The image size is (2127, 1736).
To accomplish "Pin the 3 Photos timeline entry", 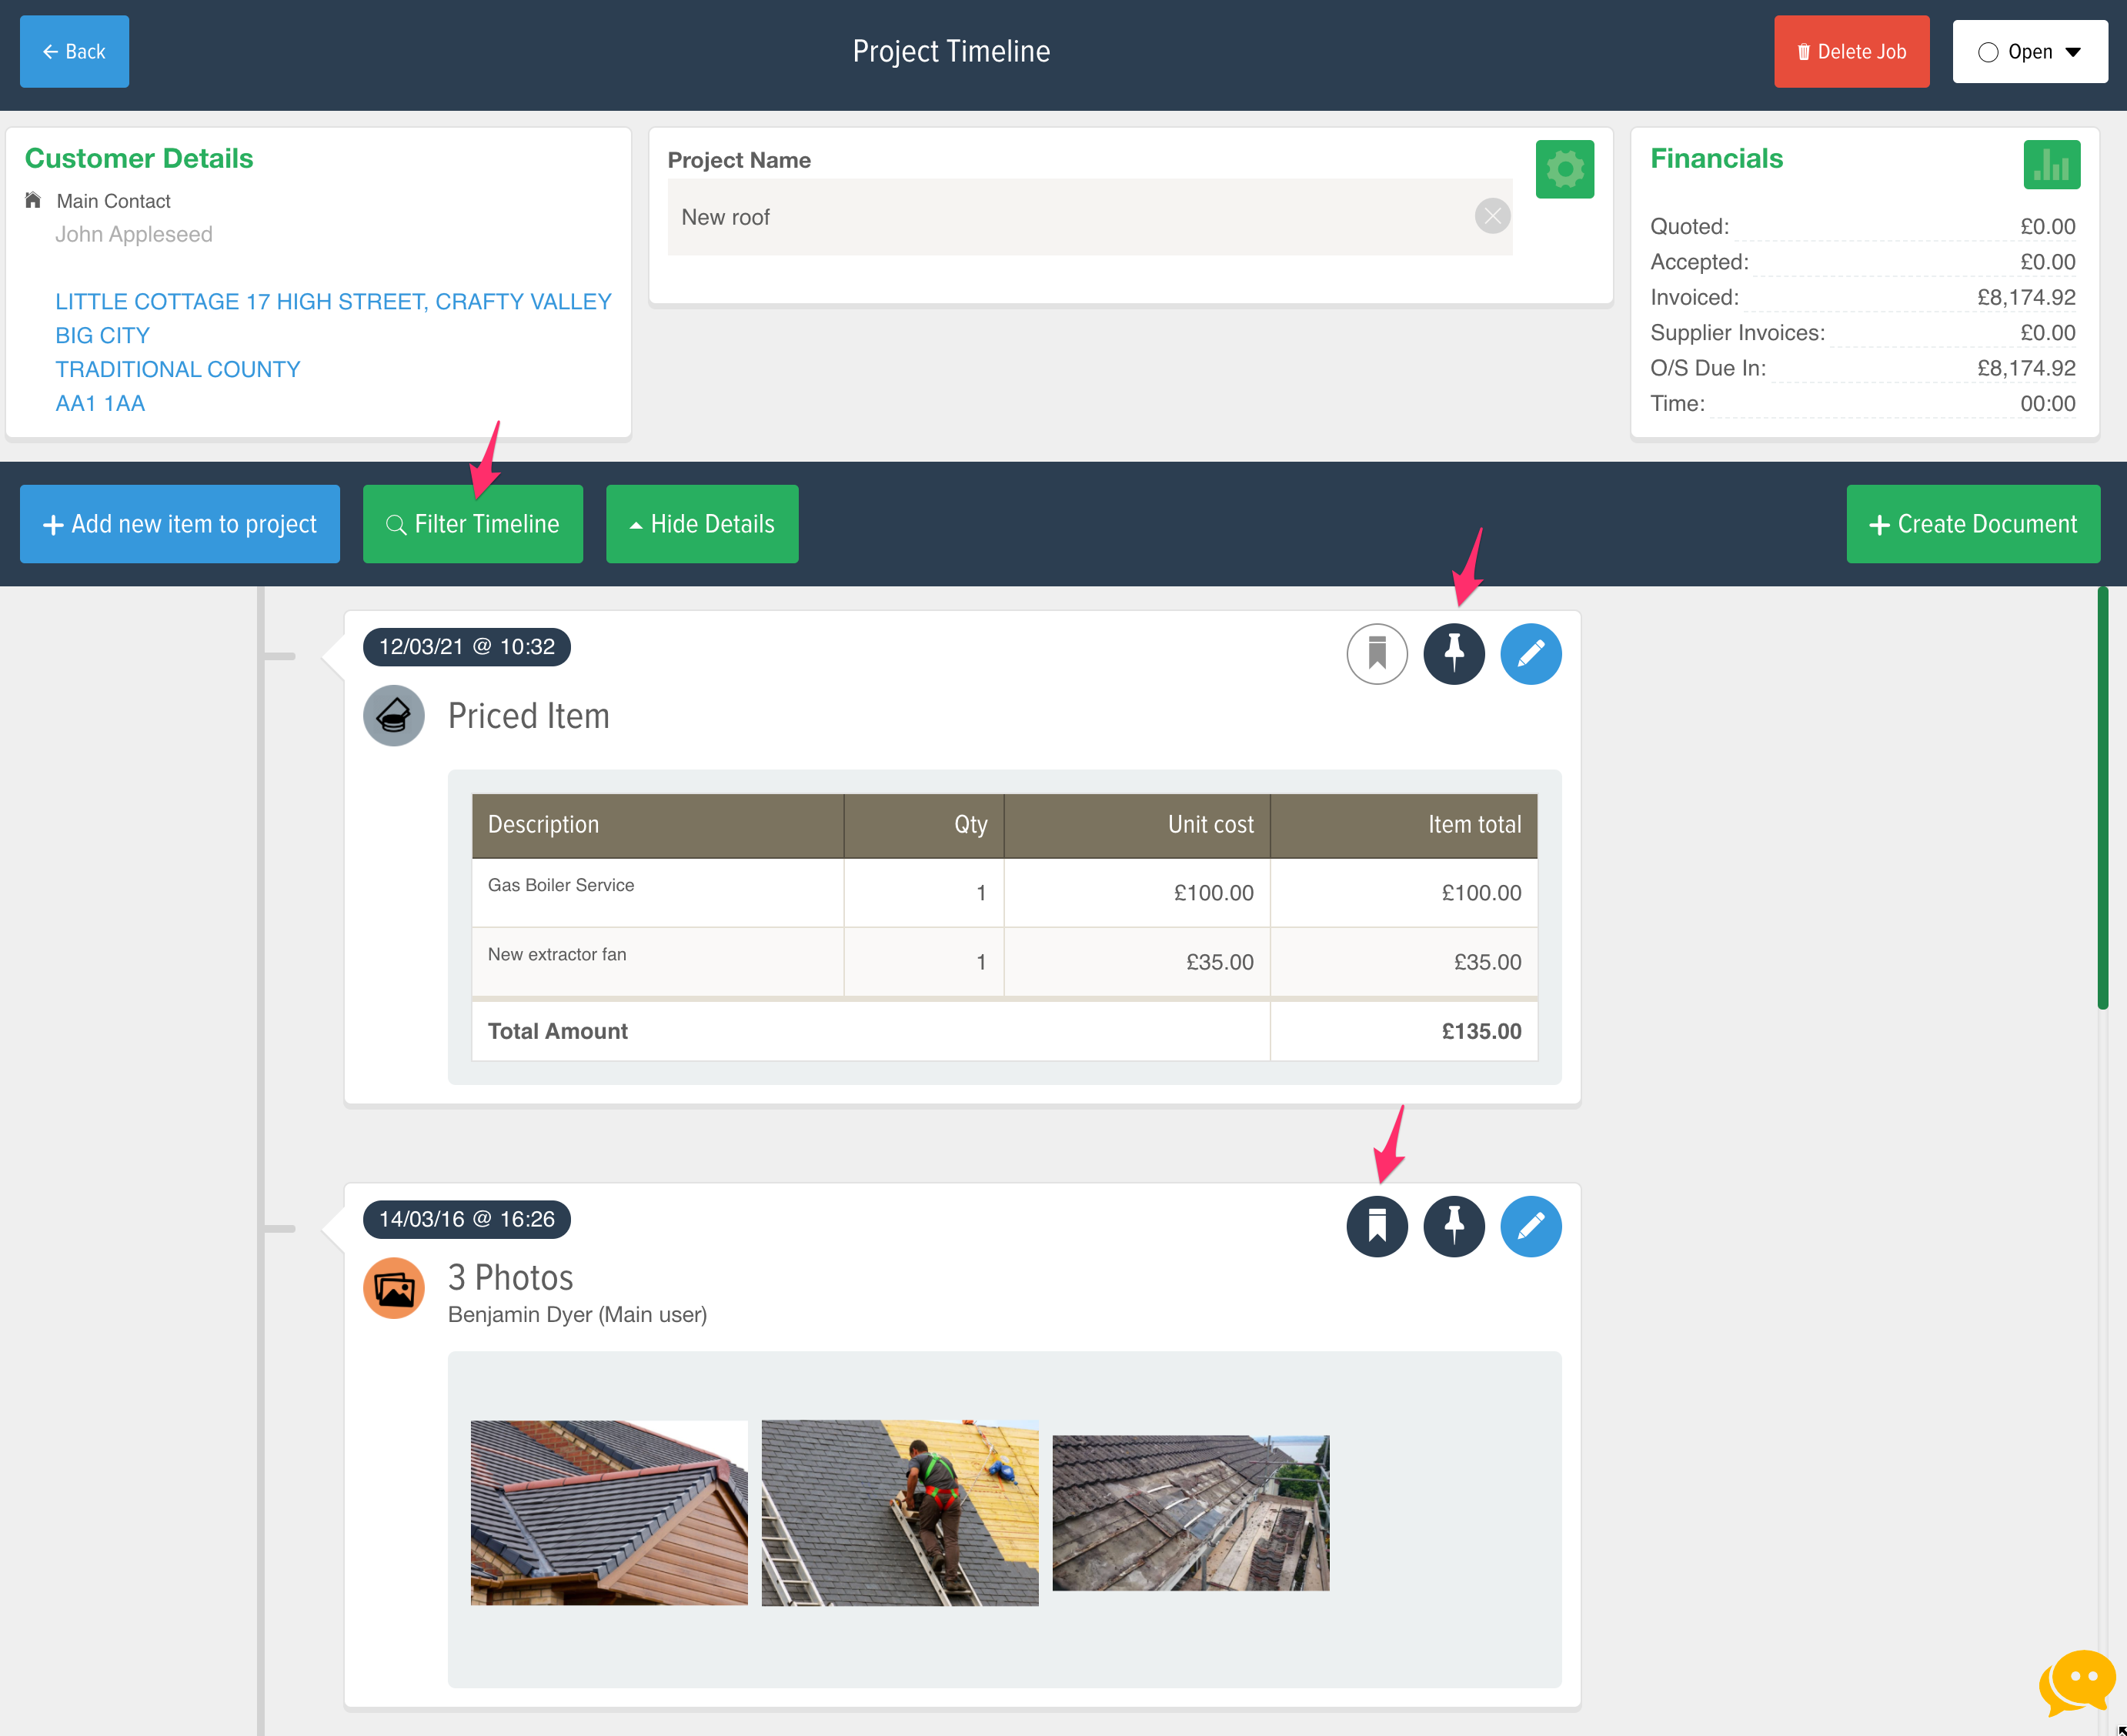I will click(1453, 1225).
